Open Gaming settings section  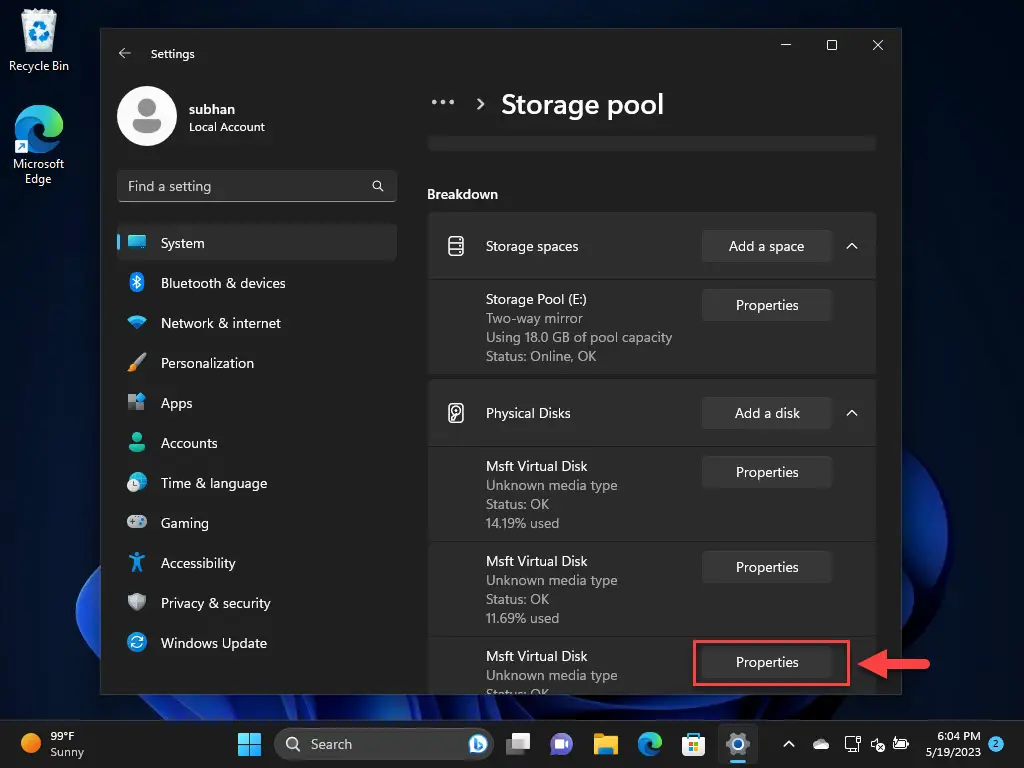click(x=184, y=523)
